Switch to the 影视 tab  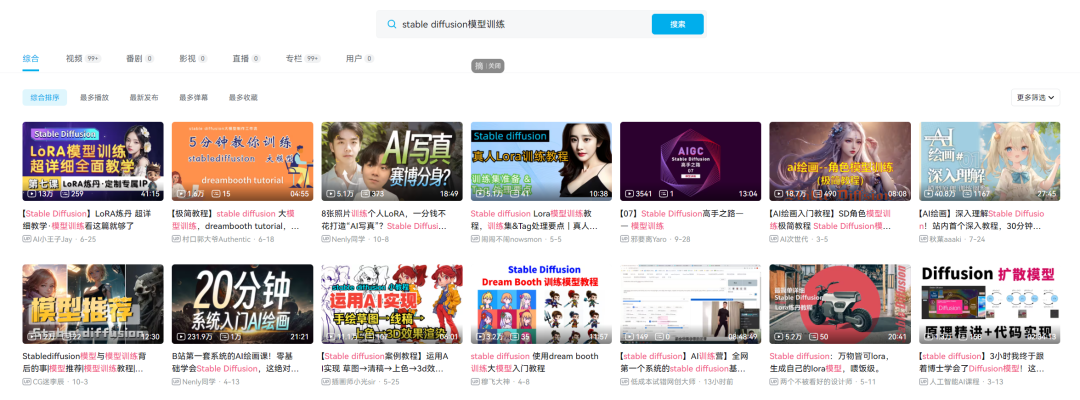point(193,59)
